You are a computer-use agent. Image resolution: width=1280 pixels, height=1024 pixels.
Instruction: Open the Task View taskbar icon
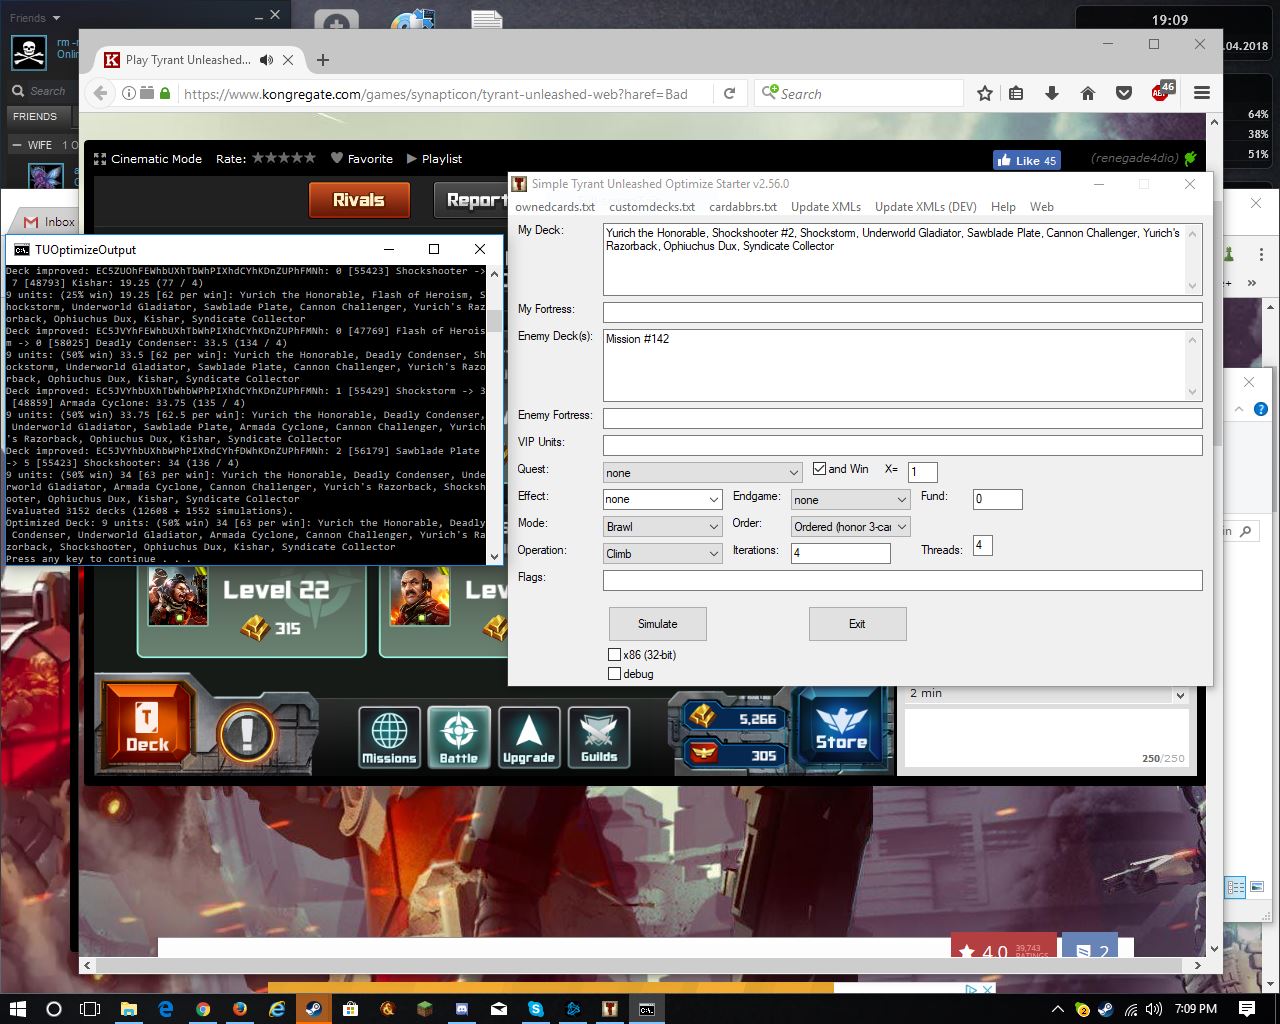point(90,1009)
